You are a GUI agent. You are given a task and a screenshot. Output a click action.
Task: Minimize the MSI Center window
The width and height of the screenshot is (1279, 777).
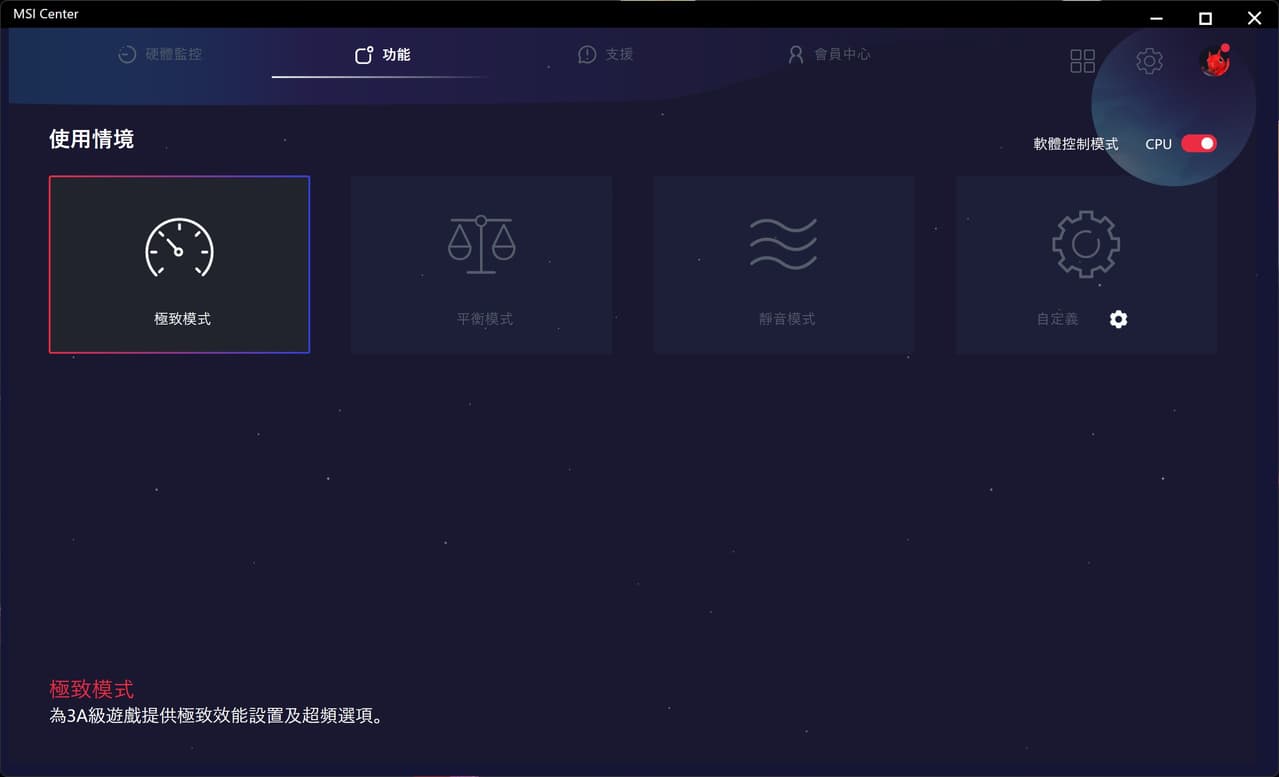[x=1157, y=18]
